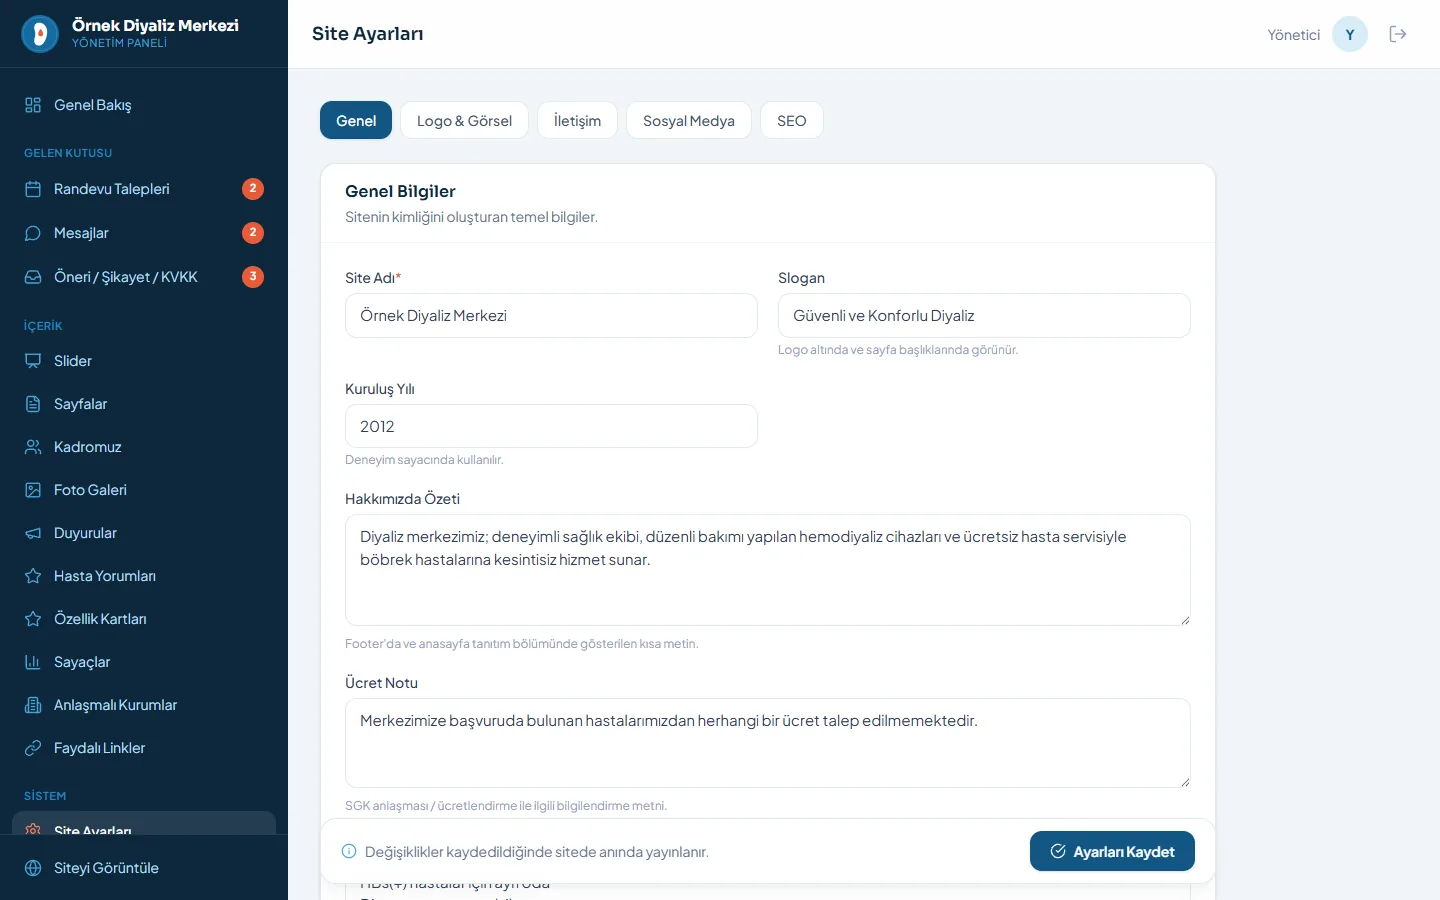Open the Logo & Görsel tab
This screenshot has width=1440, height=900.
click(x=464, y=120)
